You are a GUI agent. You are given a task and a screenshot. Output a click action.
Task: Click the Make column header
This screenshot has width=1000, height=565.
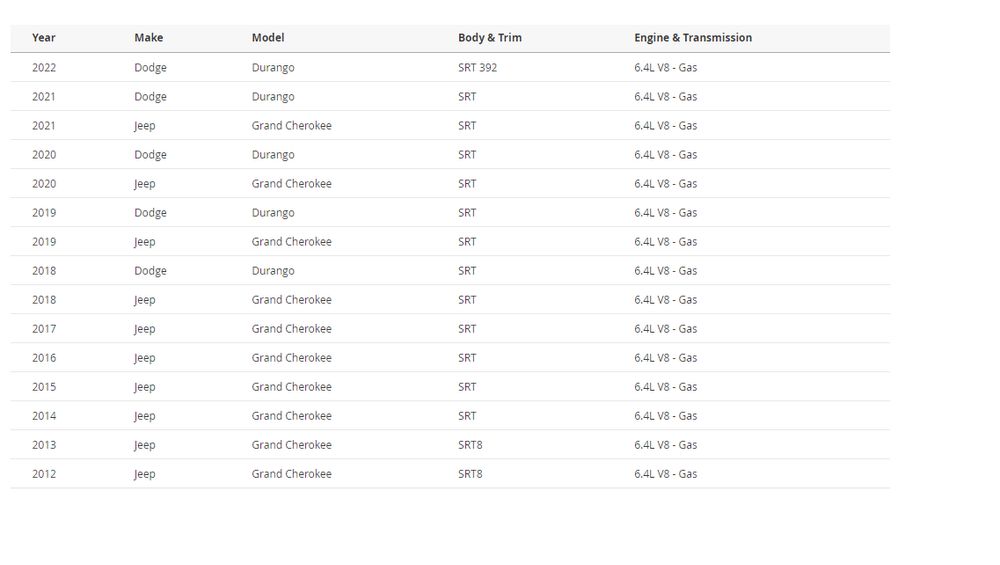coord(148,38)
